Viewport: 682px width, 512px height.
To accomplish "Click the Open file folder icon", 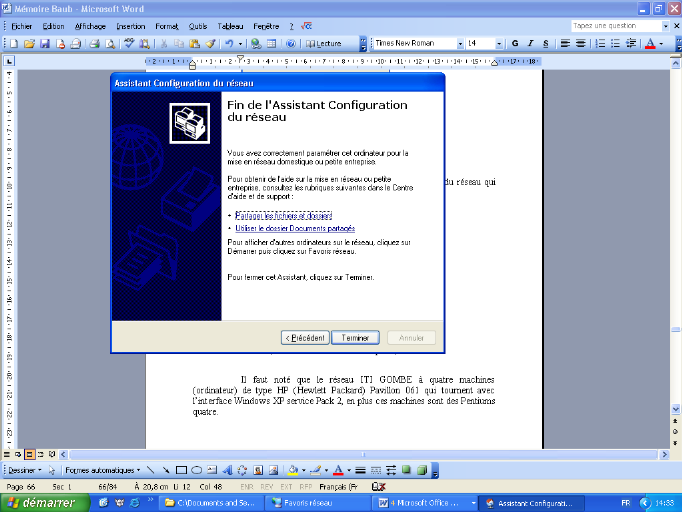I will 29,44.
